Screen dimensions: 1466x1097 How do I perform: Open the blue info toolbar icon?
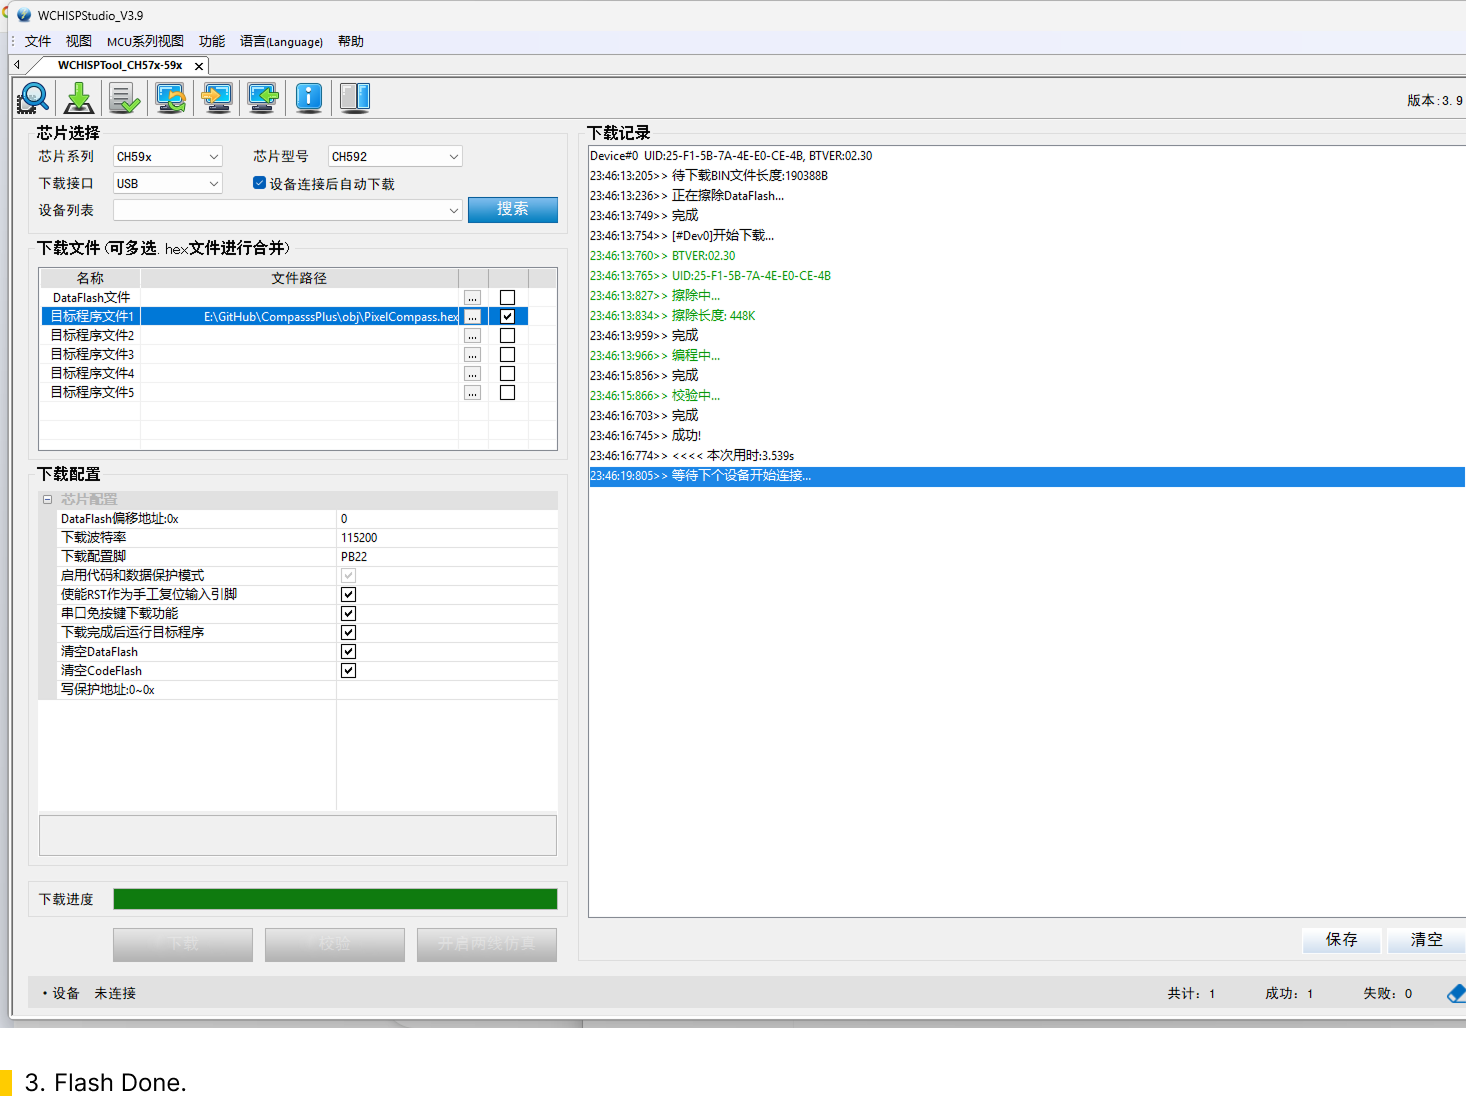click(309, 97)
